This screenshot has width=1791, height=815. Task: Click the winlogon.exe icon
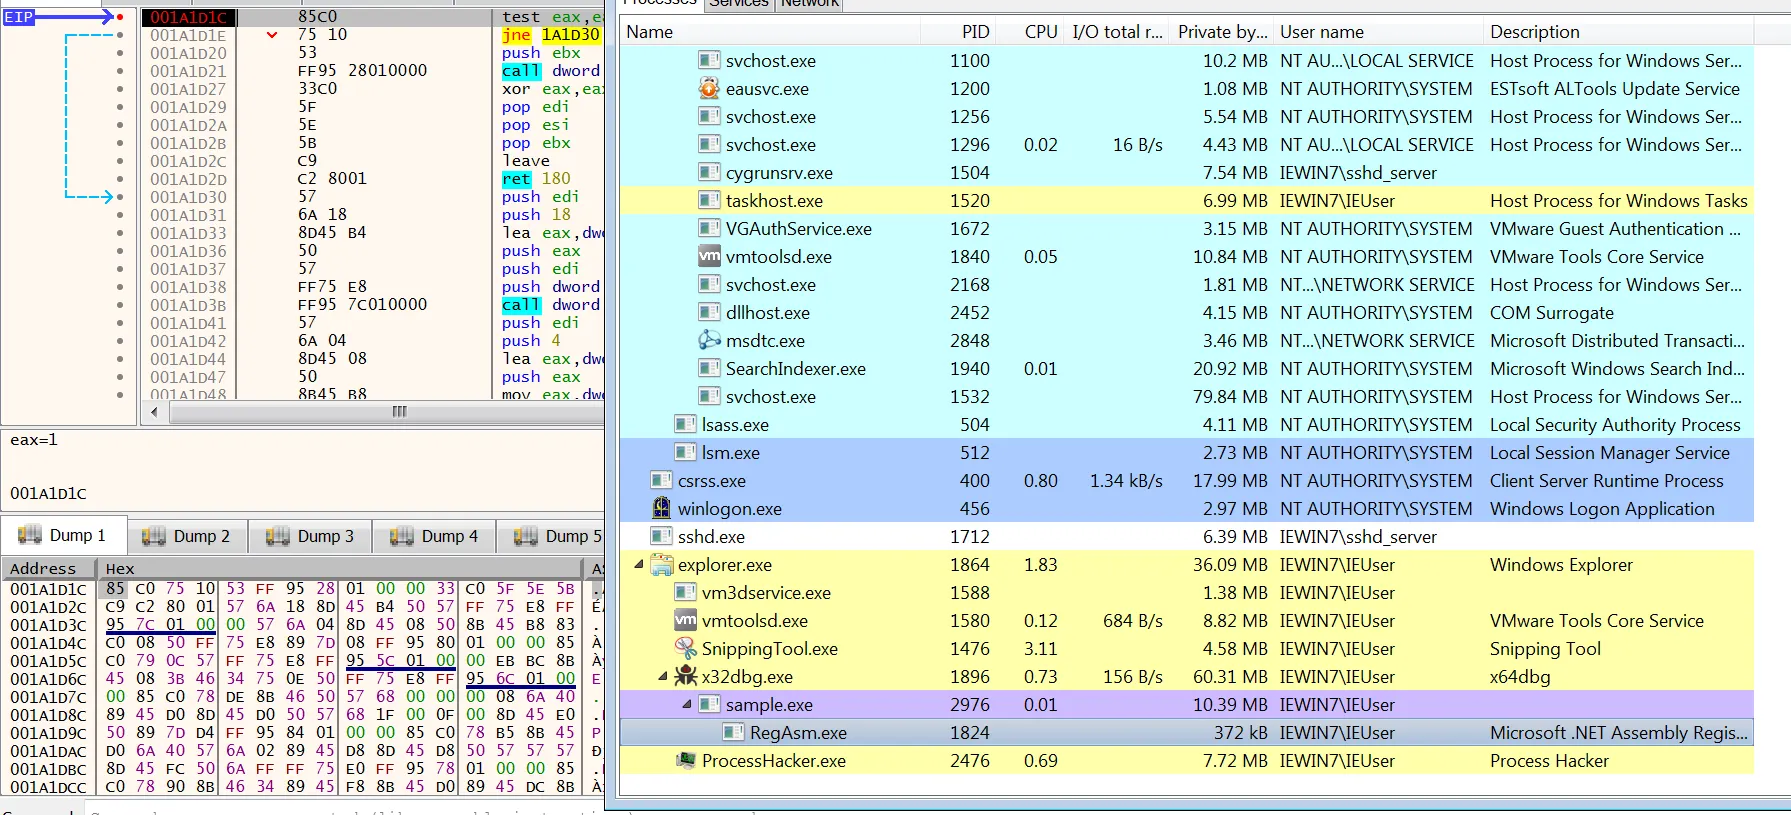[x=661, y=509]
